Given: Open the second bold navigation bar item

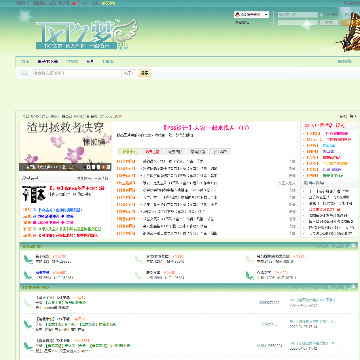Looking at the screenshot, I should click(x=48, y=62).
